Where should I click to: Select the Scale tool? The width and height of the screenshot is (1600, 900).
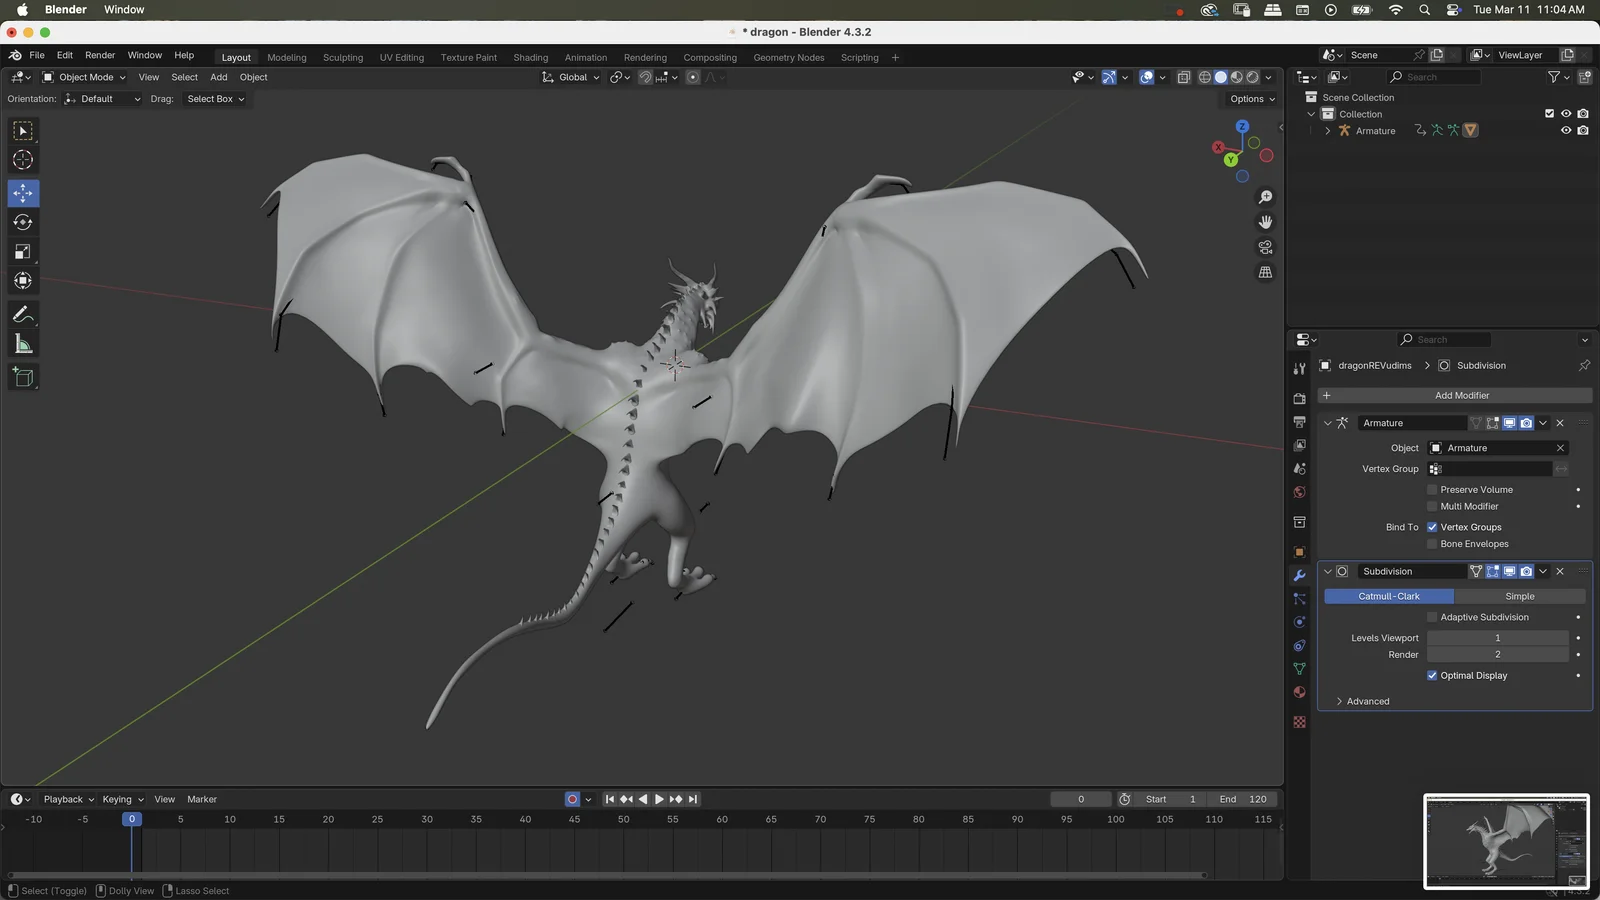[22, 251]
